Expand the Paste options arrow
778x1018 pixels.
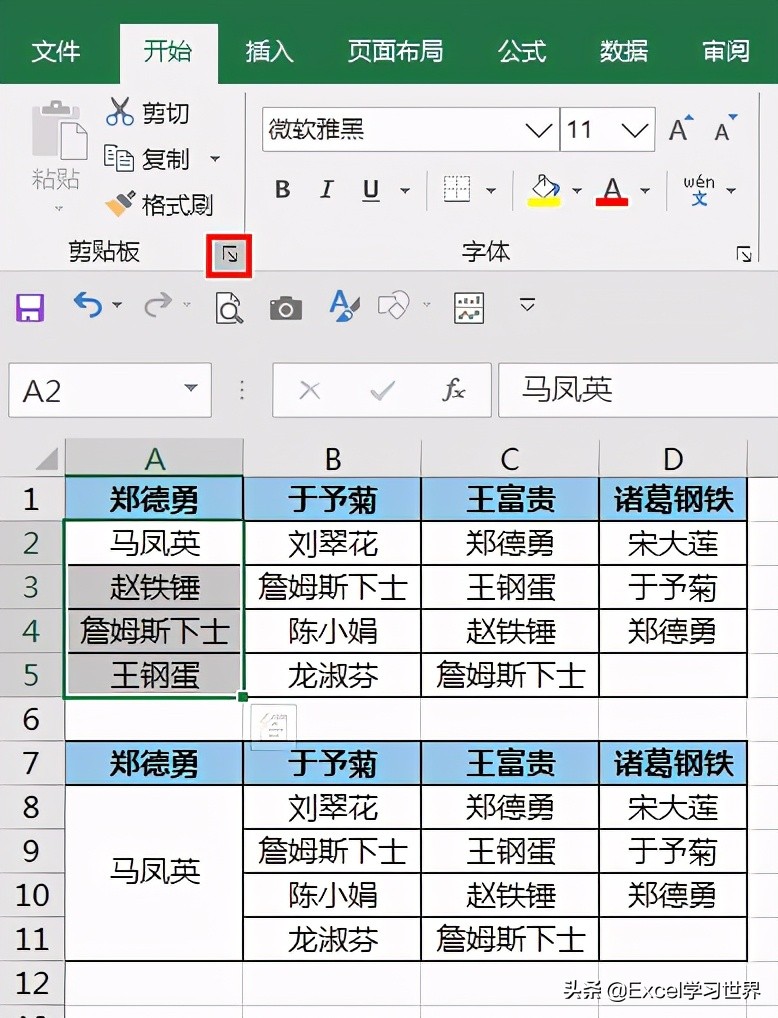[x=58, y=209]
